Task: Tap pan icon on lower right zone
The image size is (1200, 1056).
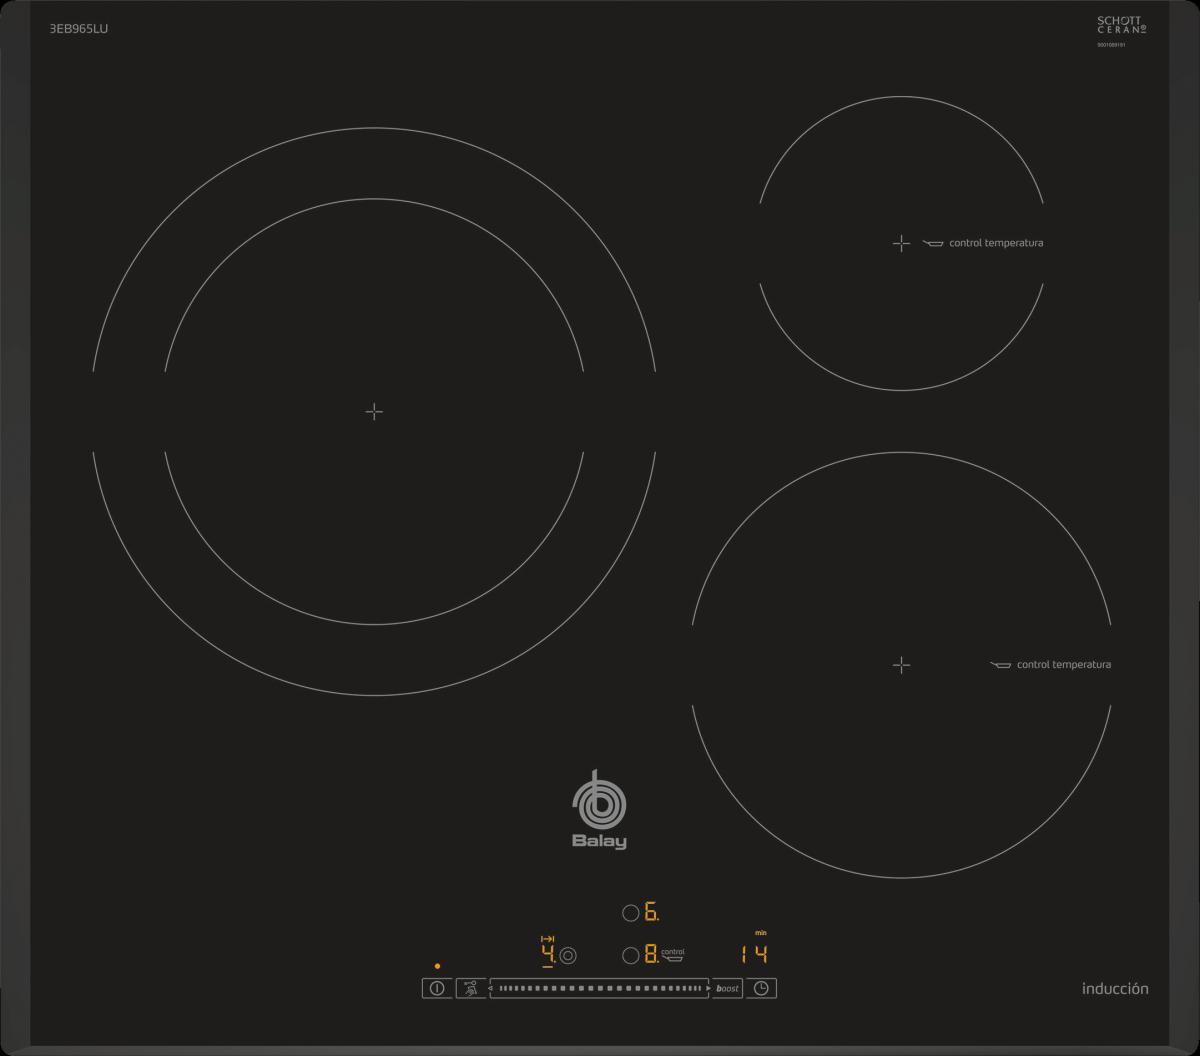Action: point(1001,665)
